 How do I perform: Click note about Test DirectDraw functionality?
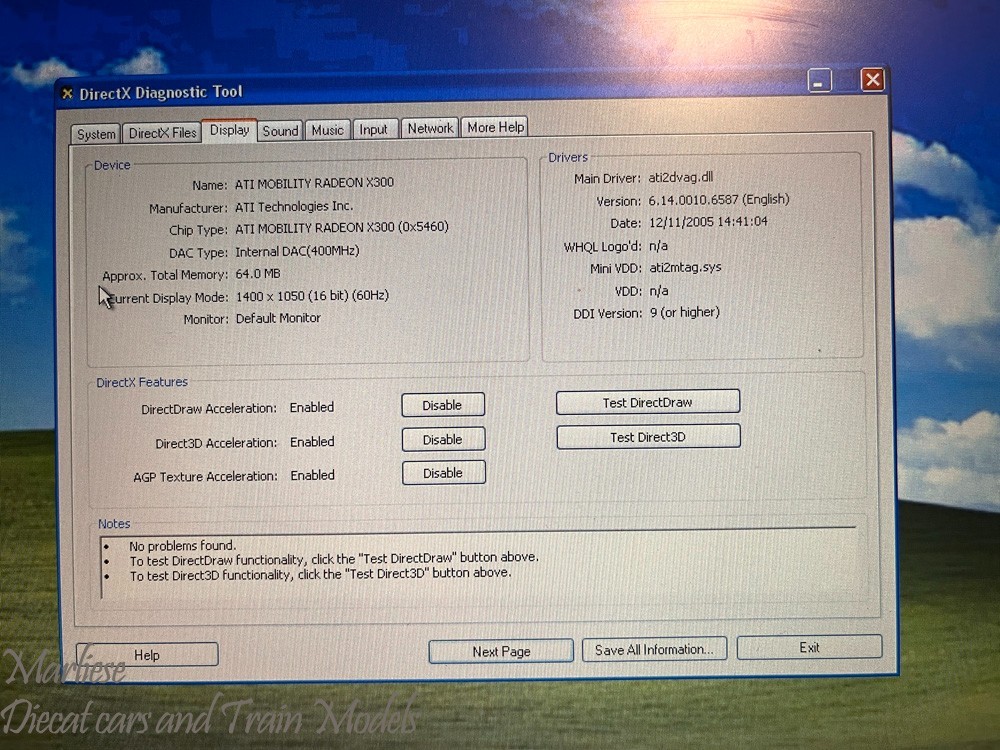pyautogui.click(x=334, y=559)
